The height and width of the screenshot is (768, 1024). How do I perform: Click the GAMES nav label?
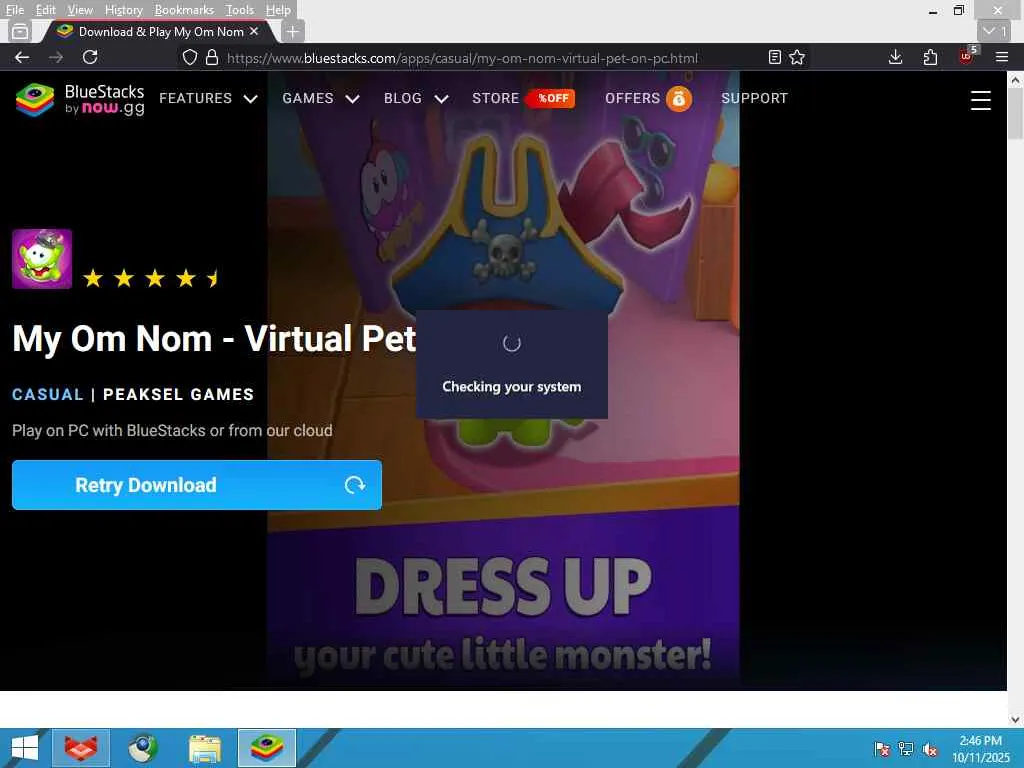(x=308, y=98)
